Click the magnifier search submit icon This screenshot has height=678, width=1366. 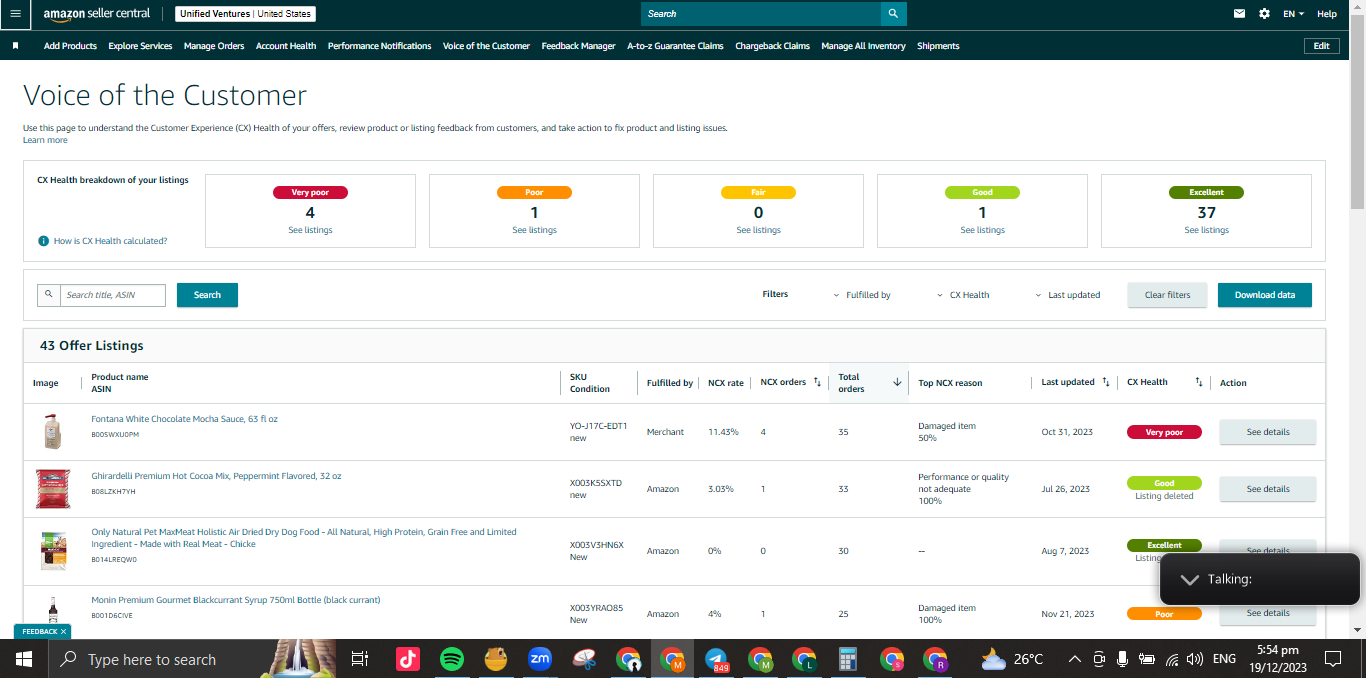pos(894,14)
